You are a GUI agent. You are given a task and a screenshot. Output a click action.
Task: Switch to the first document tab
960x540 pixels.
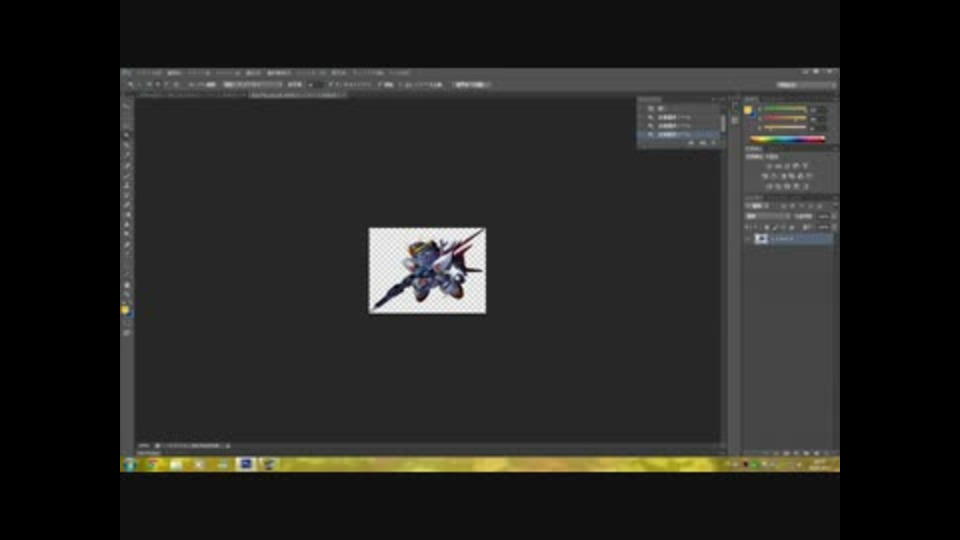tap(190, 95)
